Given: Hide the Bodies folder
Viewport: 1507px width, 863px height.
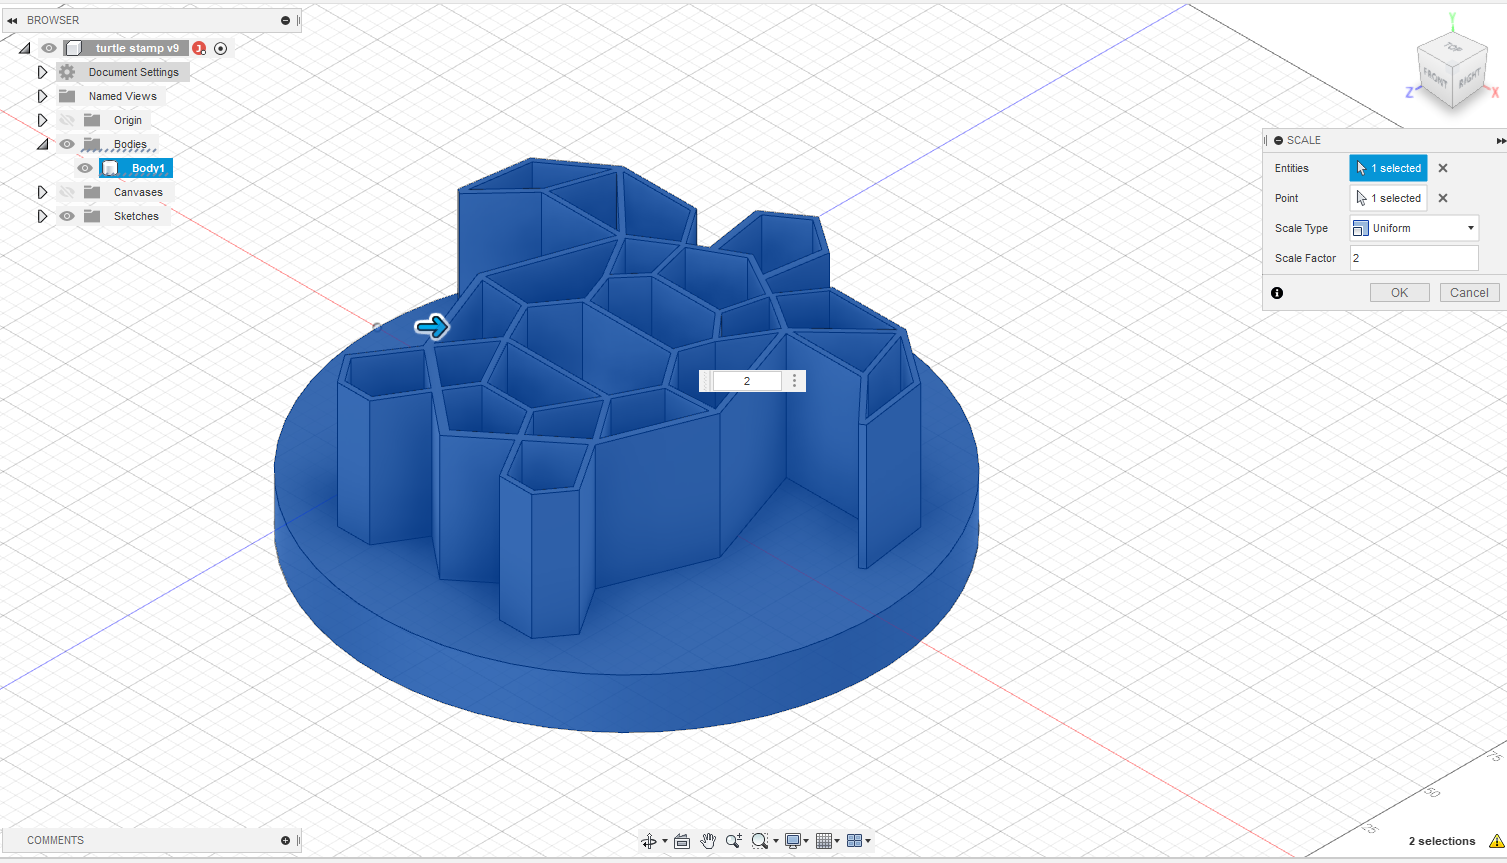Looking at the screenshot, I should (x=67, y=144).
